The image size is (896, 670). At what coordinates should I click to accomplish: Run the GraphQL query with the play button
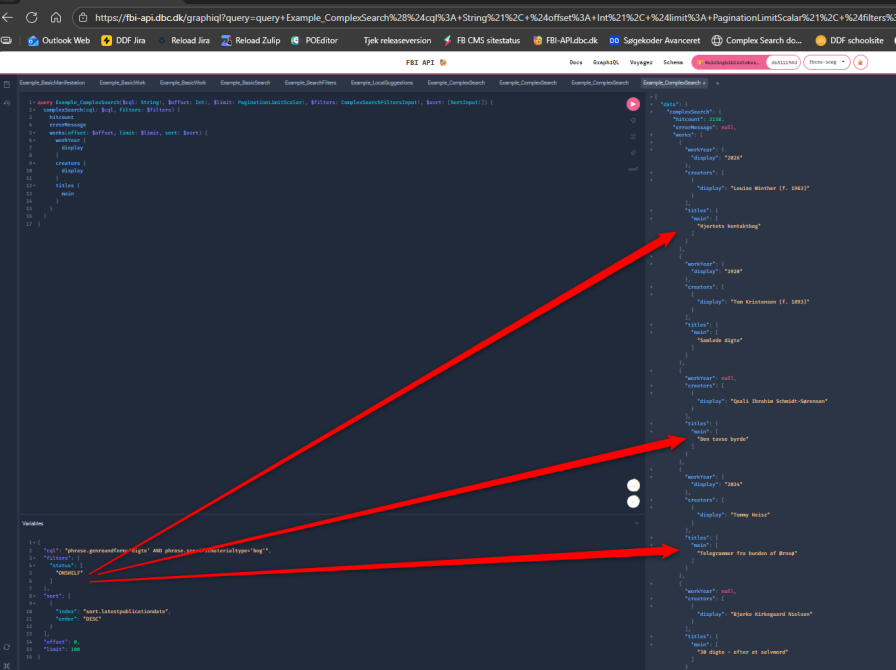coord(633,104)
